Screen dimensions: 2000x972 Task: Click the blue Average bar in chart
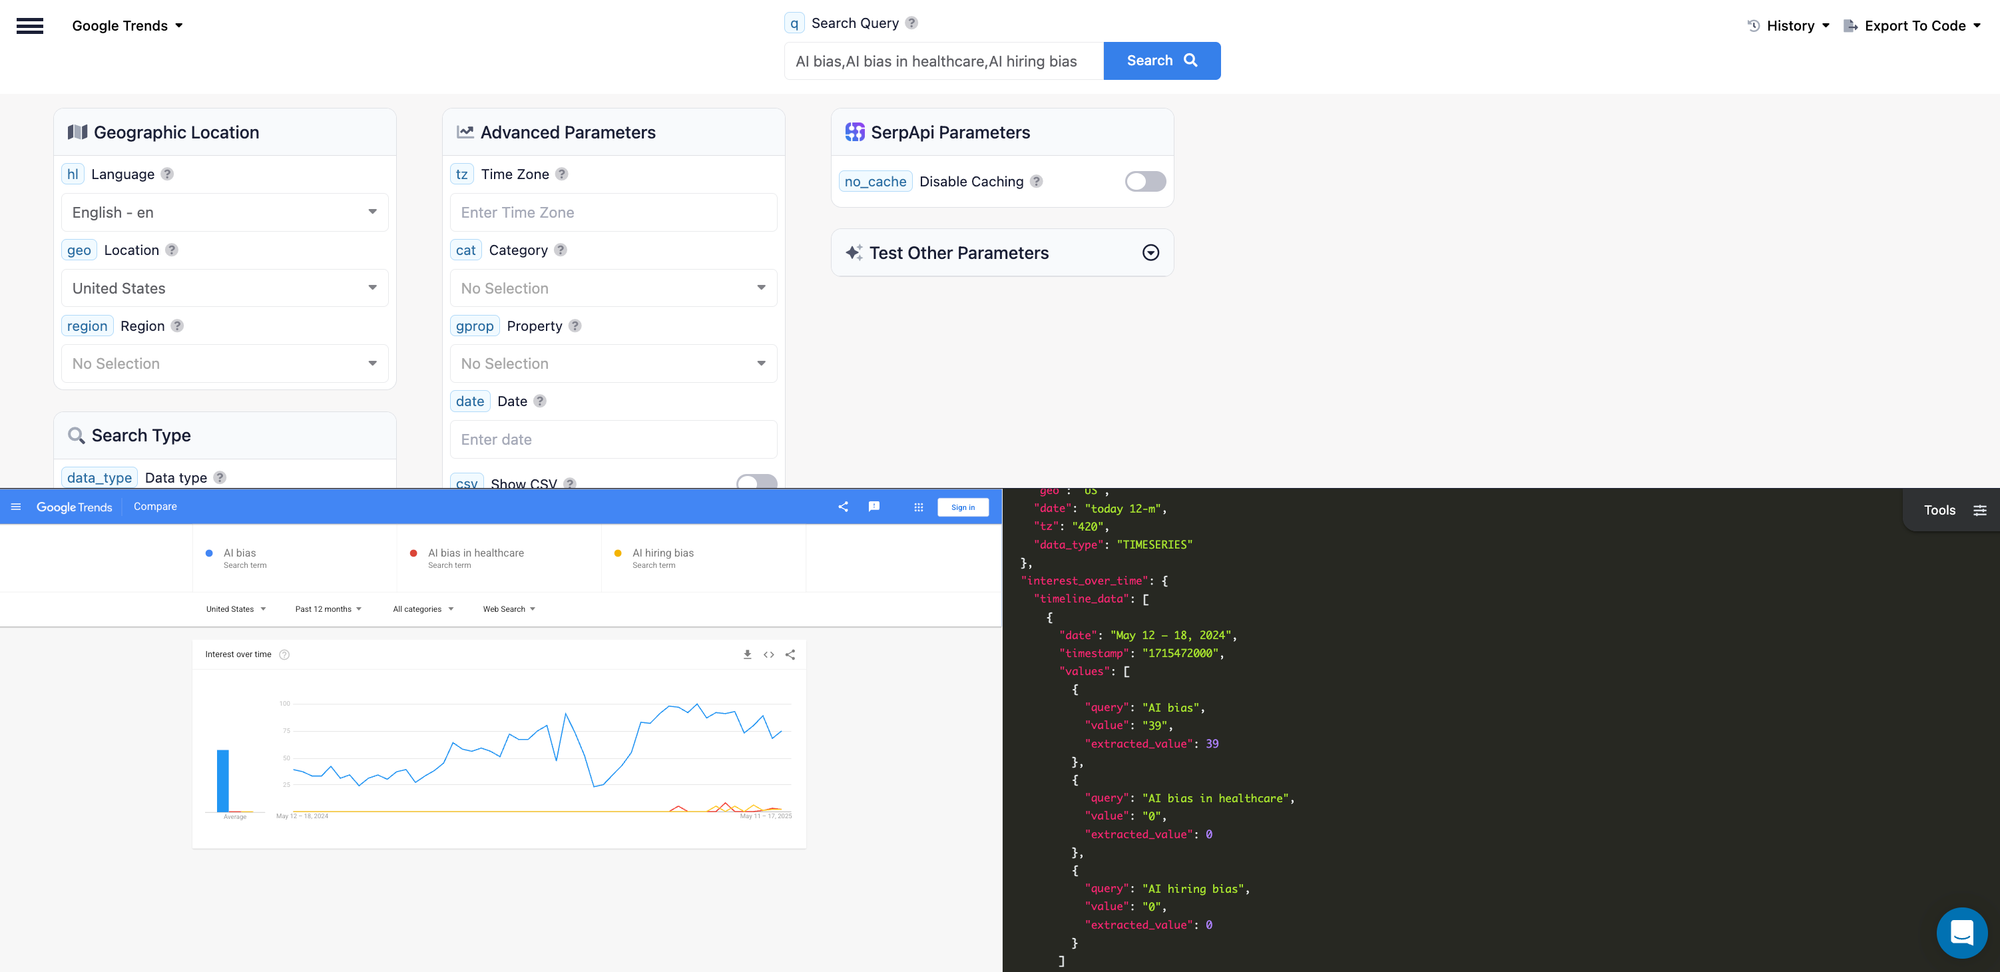pos(223,780)
